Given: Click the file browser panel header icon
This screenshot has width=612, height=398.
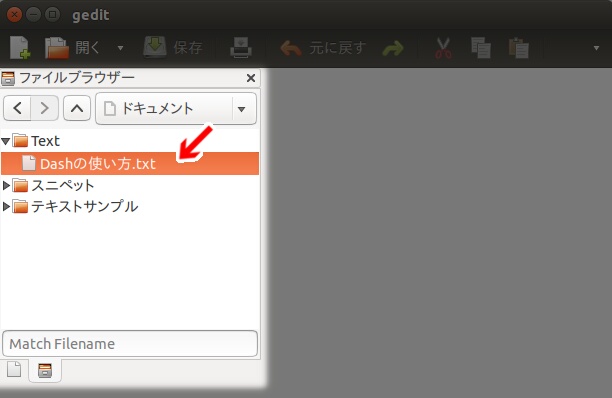Looking at the screenshot, I should point(8,78).
